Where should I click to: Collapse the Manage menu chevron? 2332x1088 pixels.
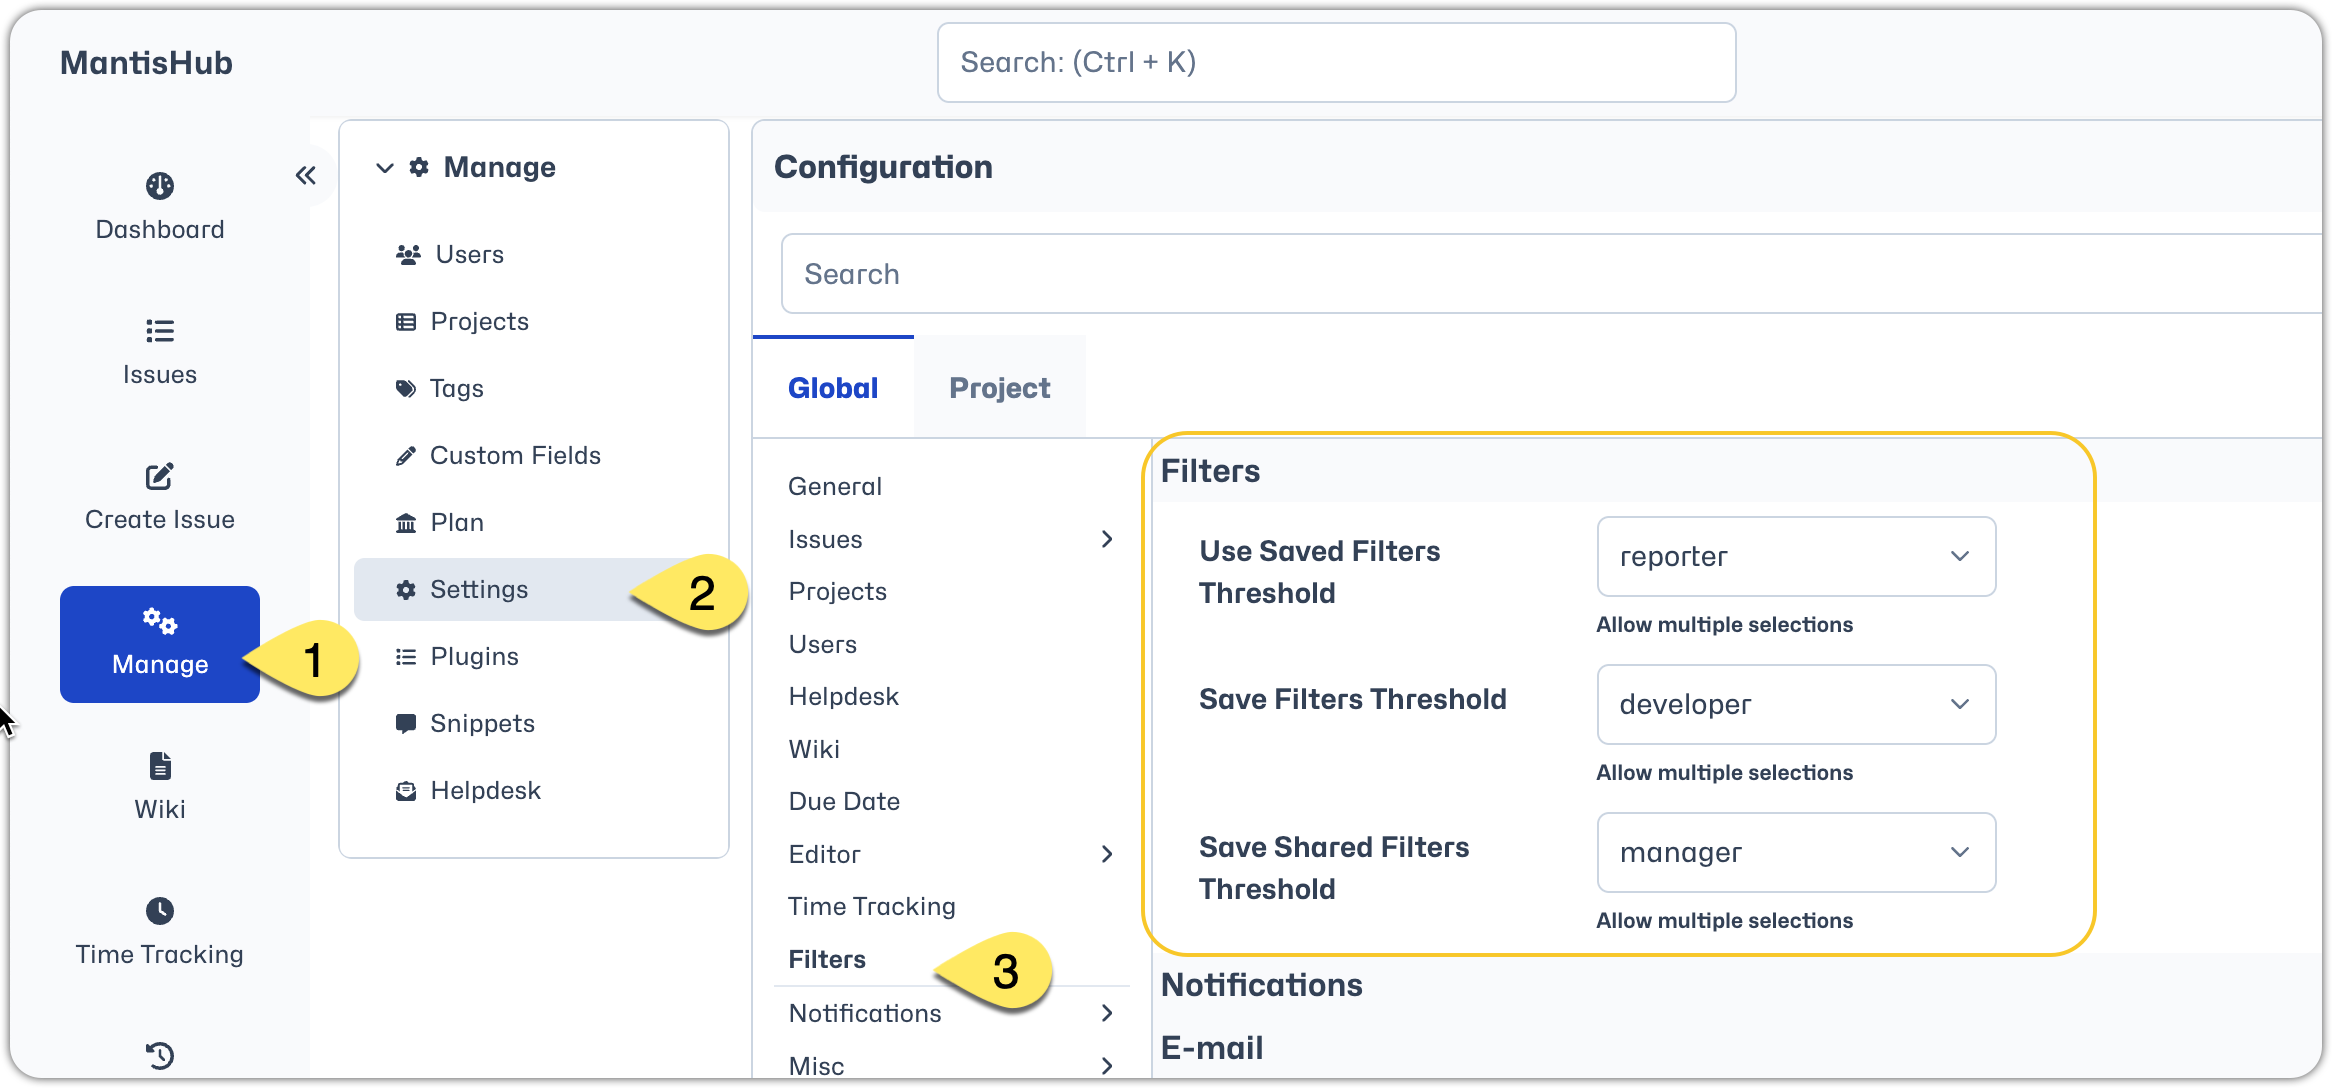pos(385,168)
